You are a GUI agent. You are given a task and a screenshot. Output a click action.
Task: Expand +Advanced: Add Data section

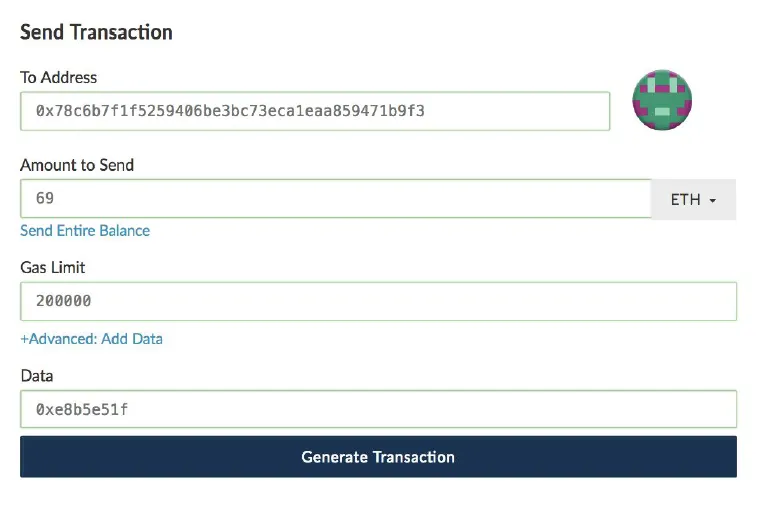(91, 339)
